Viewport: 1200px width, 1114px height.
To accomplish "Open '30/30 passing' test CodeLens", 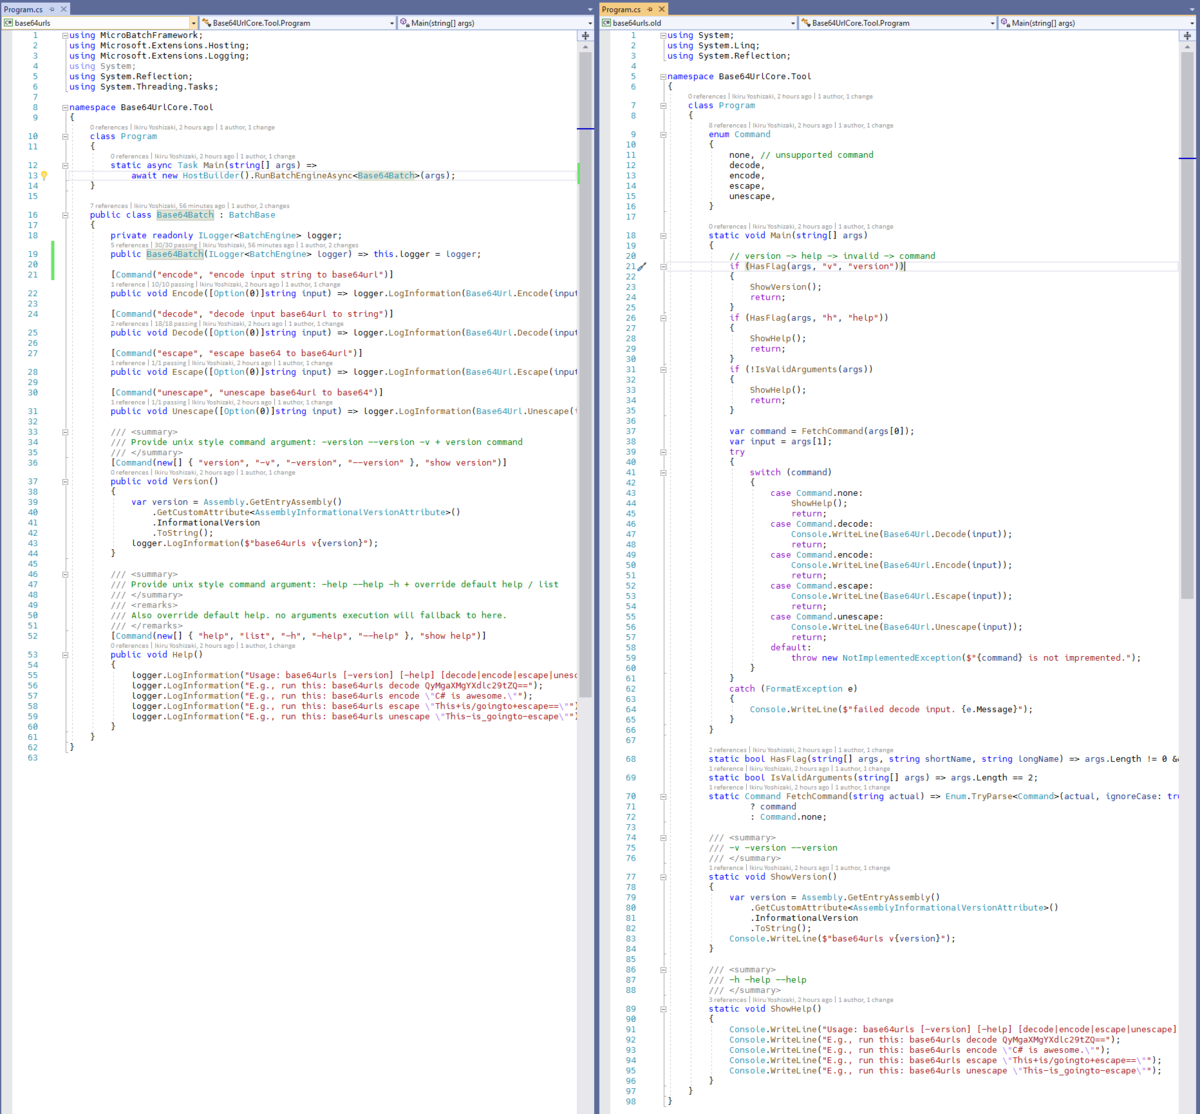I will click(x=176, y=245).
